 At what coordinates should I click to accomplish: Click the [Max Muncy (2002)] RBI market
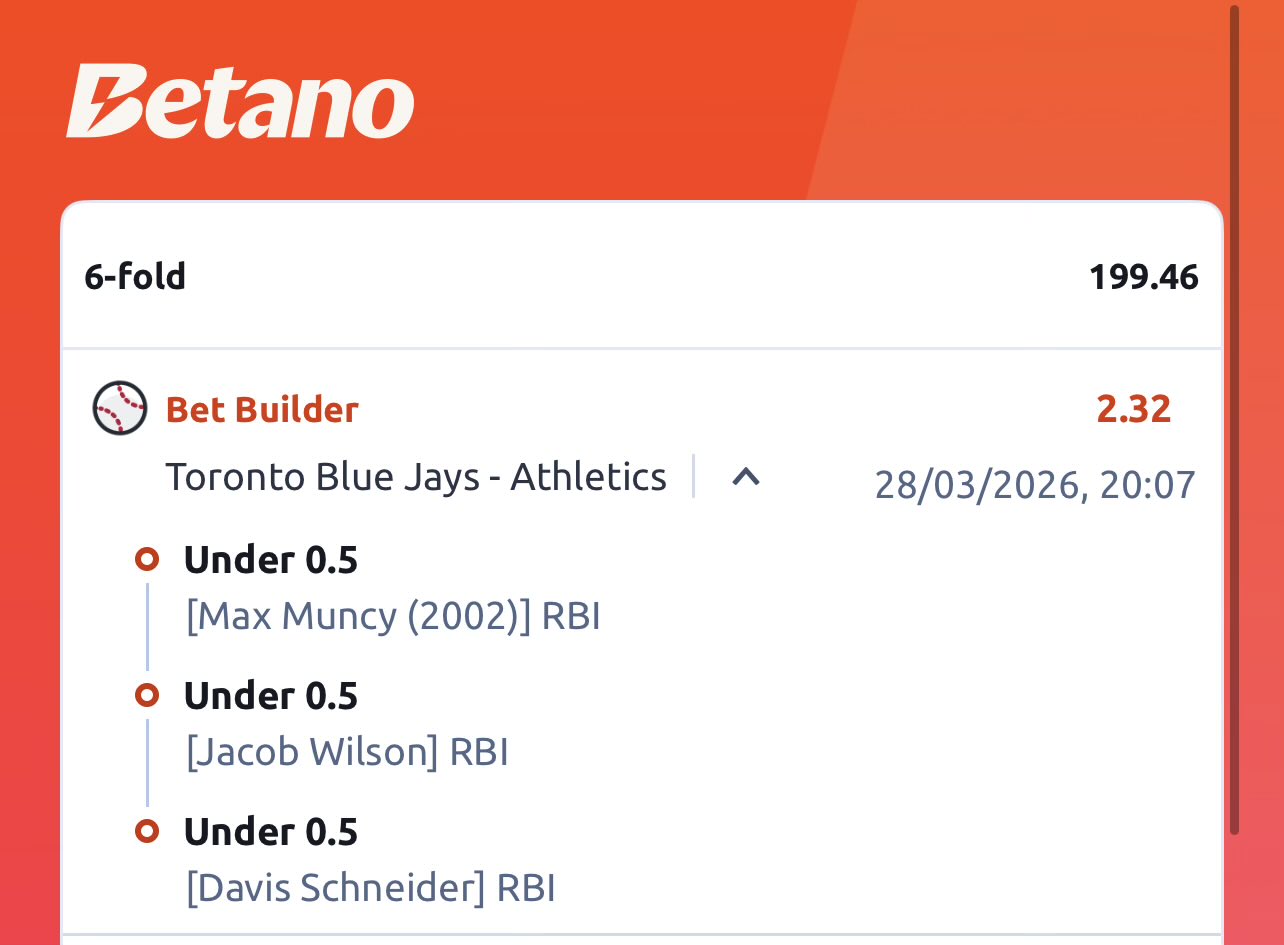(x=393, y=617)
